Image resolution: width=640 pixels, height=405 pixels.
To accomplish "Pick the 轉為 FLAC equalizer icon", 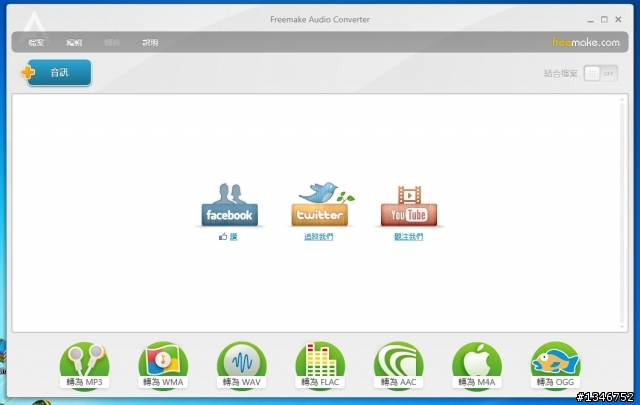I will point(320,365).
